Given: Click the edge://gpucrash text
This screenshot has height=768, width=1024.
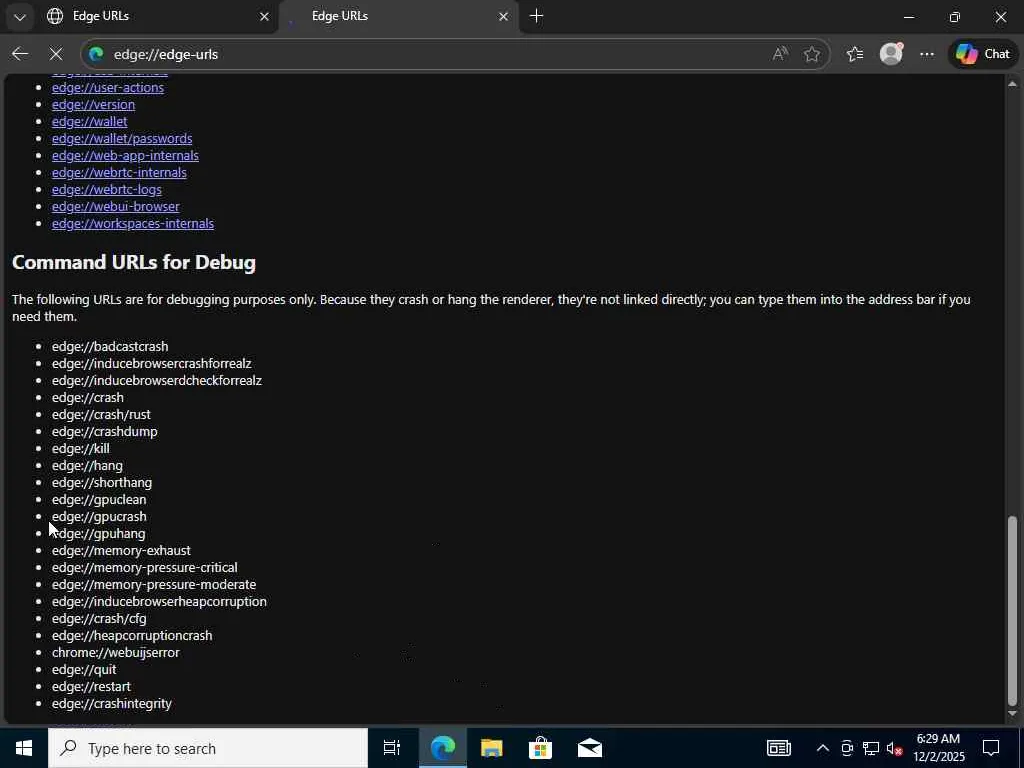Looking at the screenshot, I should [x=99, y=516].
